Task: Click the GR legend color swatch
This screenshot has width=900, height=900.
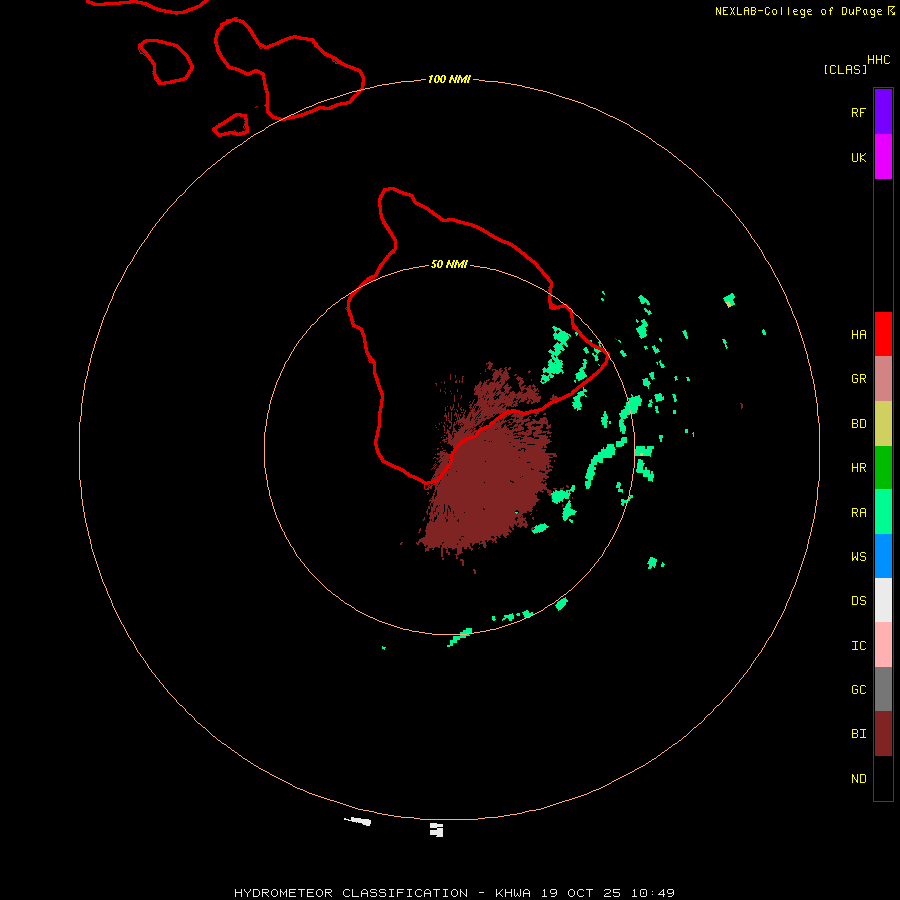Action: (883, 379)
